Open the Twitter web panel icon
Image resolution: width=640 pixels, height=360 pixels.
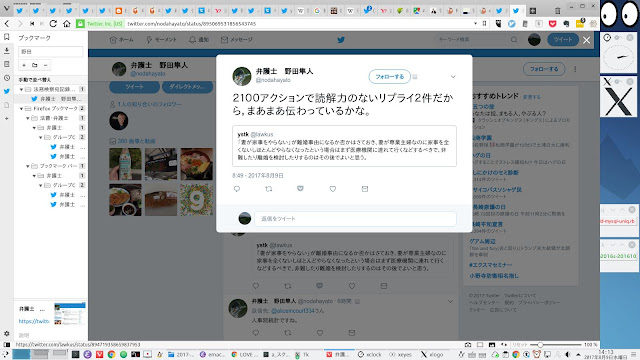(7, 91)
